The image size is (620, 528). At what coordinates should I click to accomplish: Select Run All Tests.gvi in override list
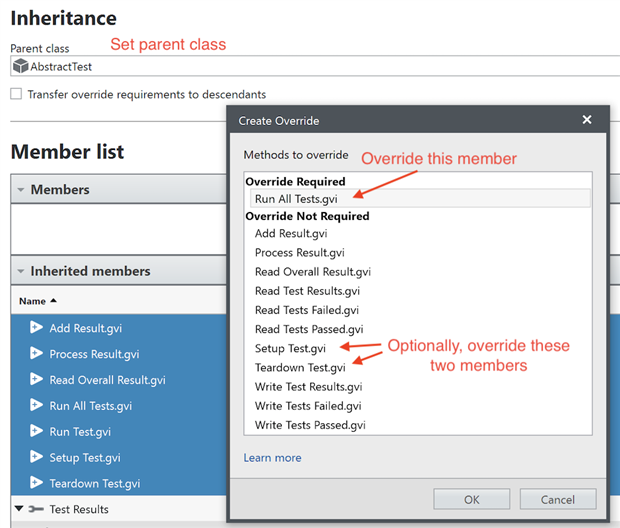click(x=296, y=199)
